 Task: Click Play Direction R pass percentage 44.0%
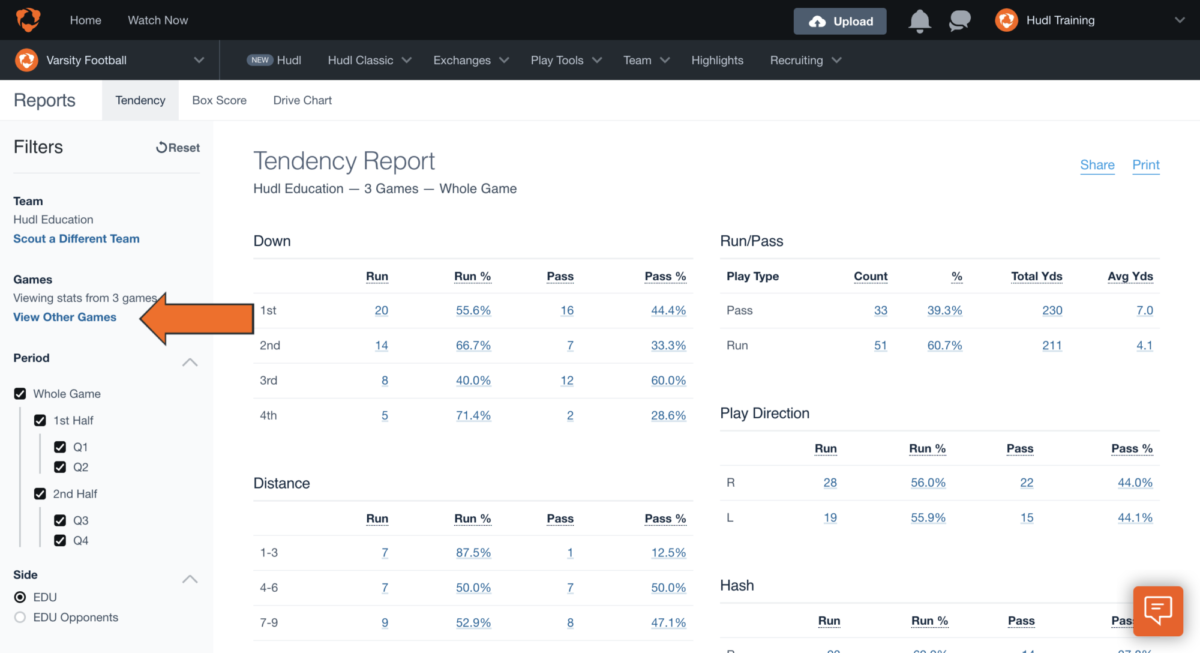point(1135,483)
